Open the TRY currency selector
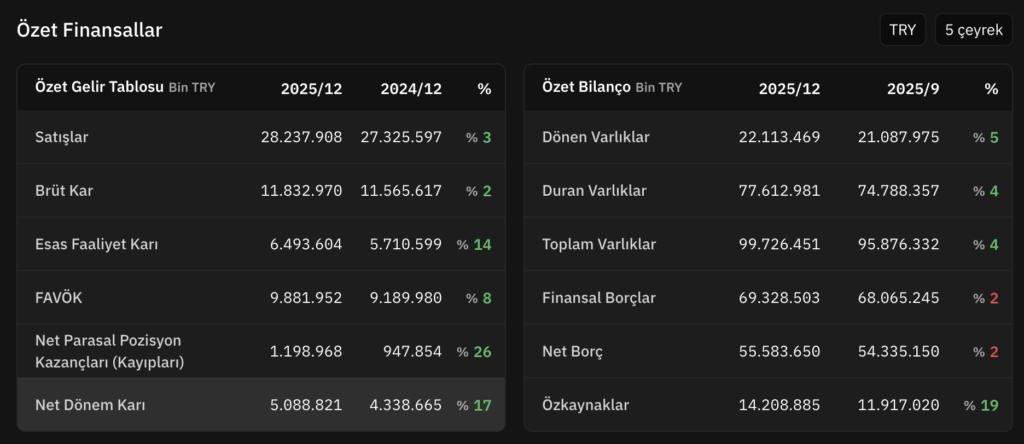The width and height of the screenshot is (1024, 444). (x=903, y=30)
